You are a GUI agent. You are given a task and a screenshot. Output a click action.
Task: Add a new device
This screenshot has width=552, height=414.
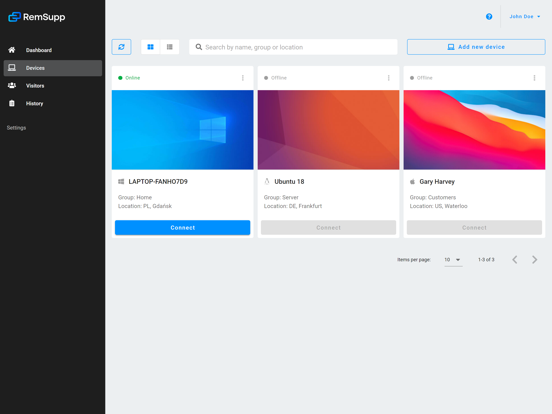(476, 47)
